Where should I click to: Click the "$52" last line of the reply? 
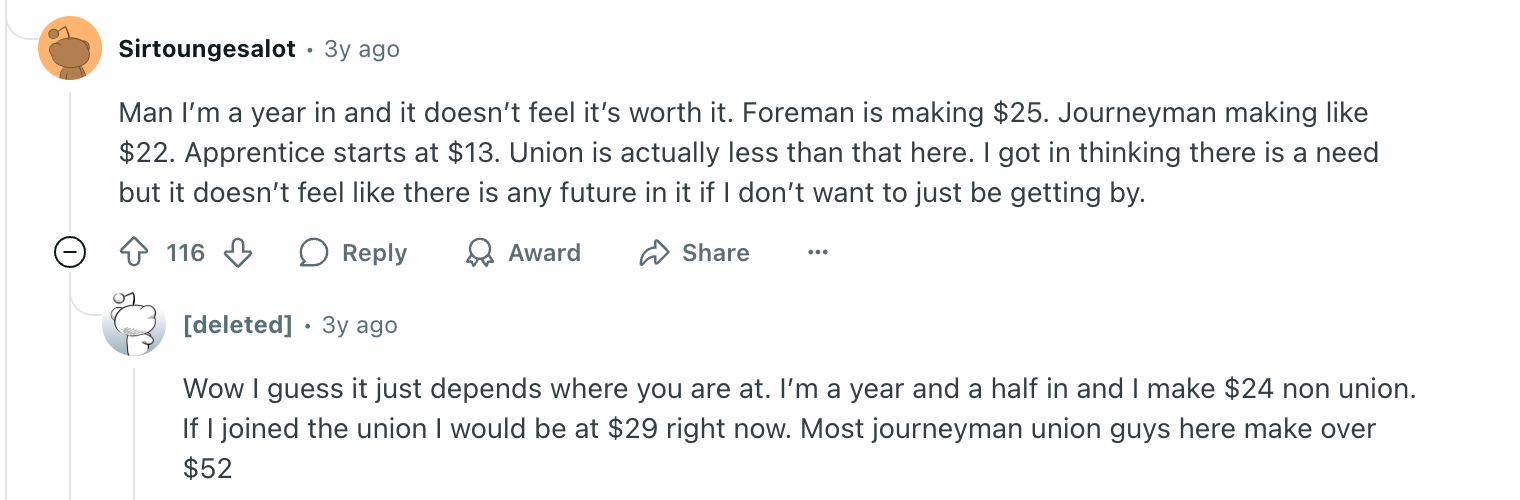tap(208, 468)
